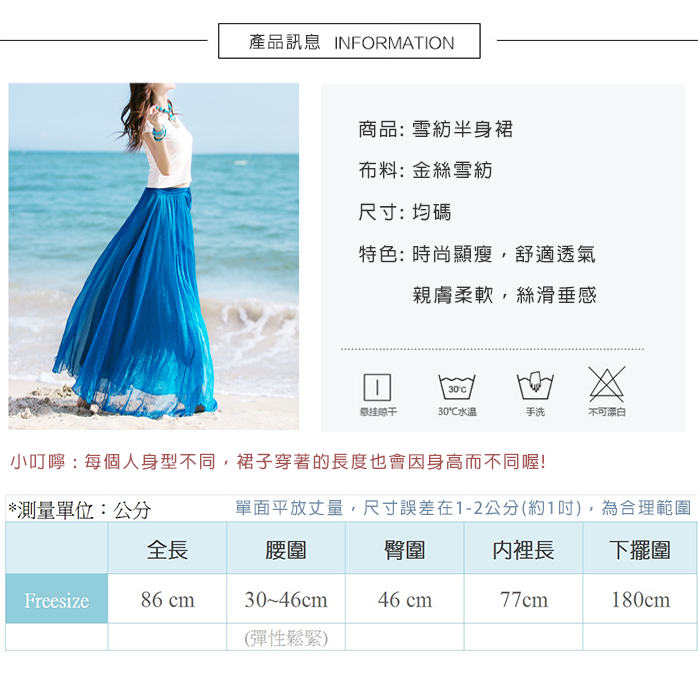The image size is (700, 686).
Task: Click the 30~46cm waist value
Action: point(286,599)
